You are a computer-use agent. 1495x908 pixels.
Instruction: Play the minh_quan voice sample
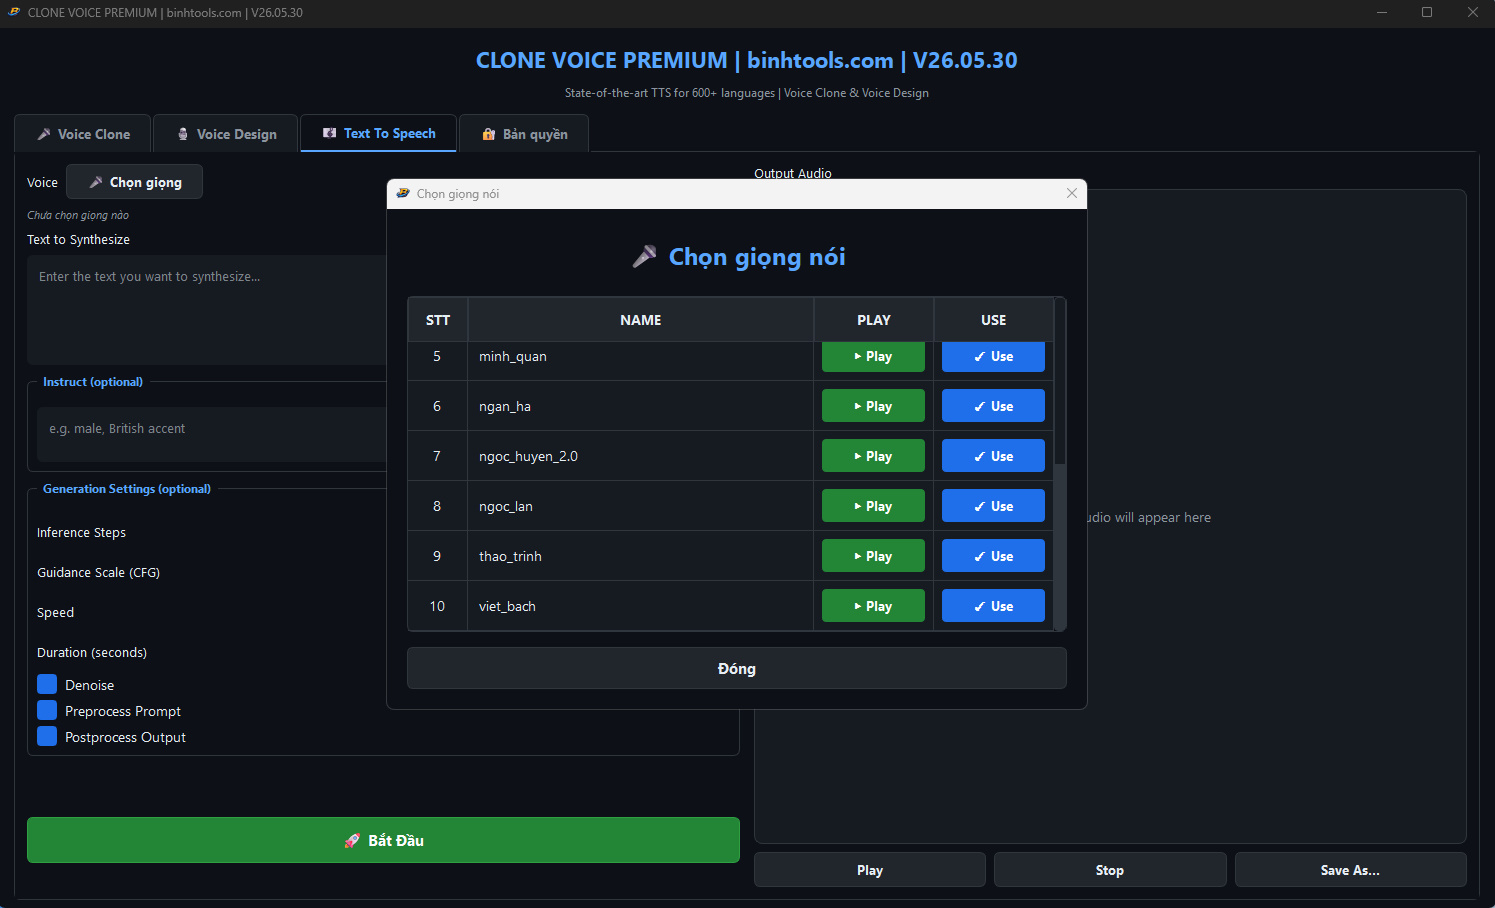(873, 357)
